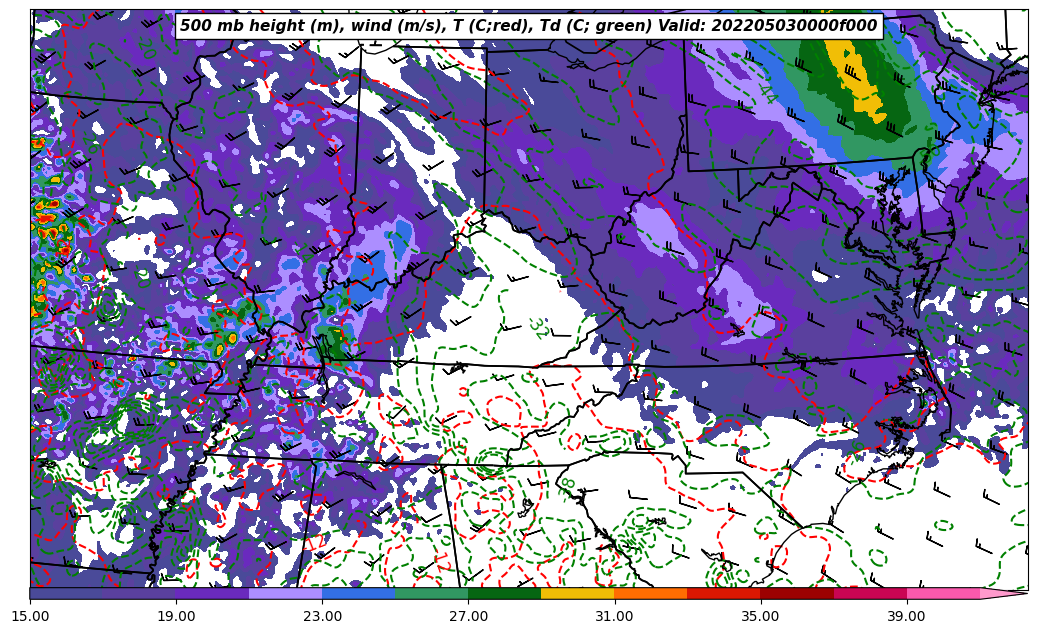Click the green contour label 8
The width and height of the screenshot is (1037, 633).
568,483
